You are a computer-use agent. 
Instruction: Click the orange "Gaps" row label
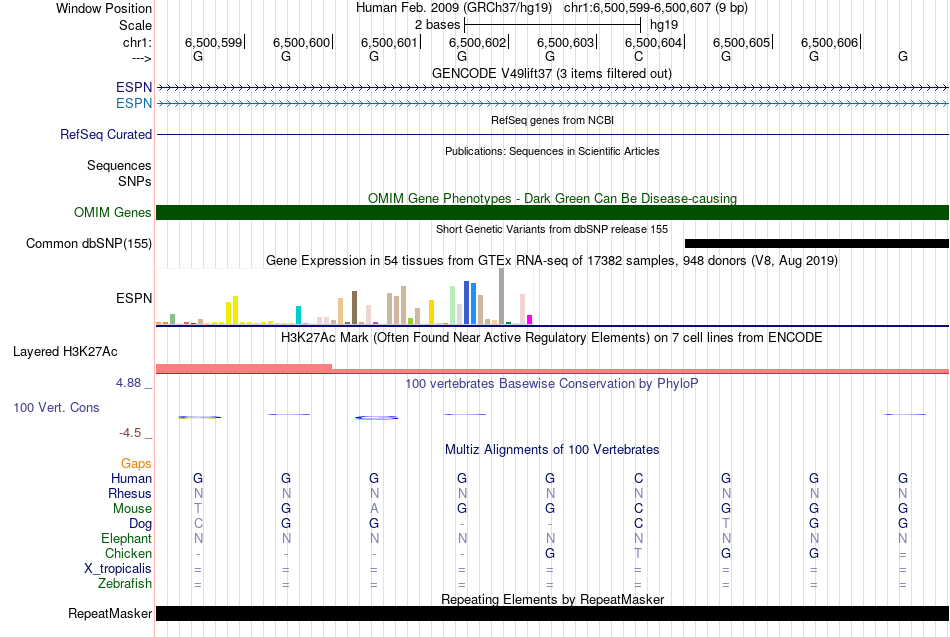coord(136,464)
